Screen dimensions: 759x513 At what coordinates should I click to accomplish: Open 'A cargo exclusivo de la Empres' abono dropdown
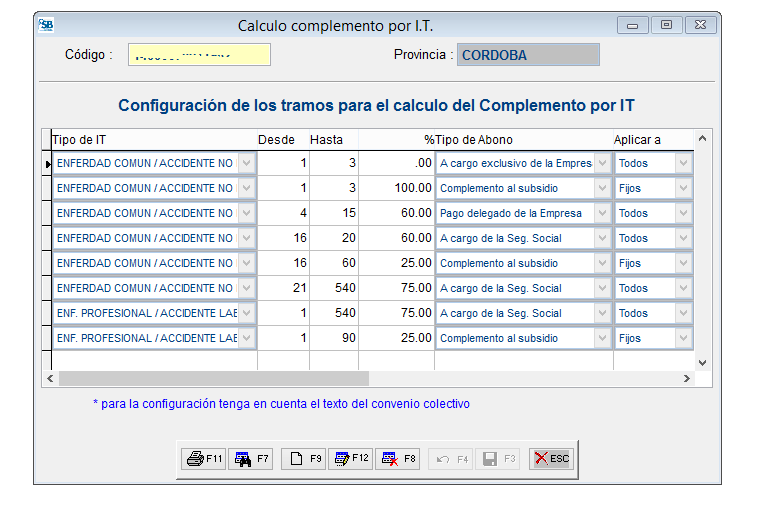coord(603,163)
